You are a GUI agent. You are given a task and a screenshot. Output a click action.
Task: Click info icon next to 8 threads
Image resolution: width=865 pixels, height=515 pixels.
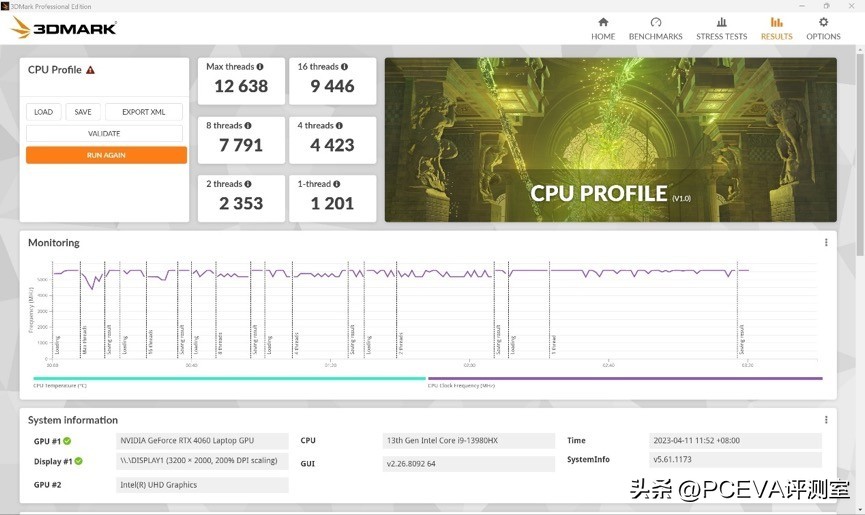click(248, 126)
